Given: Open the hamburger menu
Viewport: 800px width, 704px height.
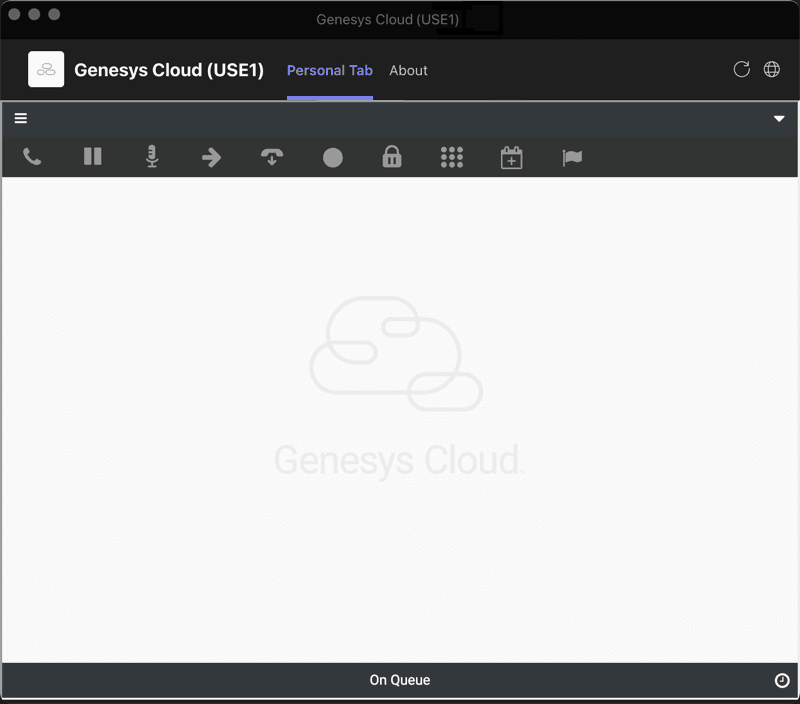Looking at the screenshot, I should [x=20, y=117].
